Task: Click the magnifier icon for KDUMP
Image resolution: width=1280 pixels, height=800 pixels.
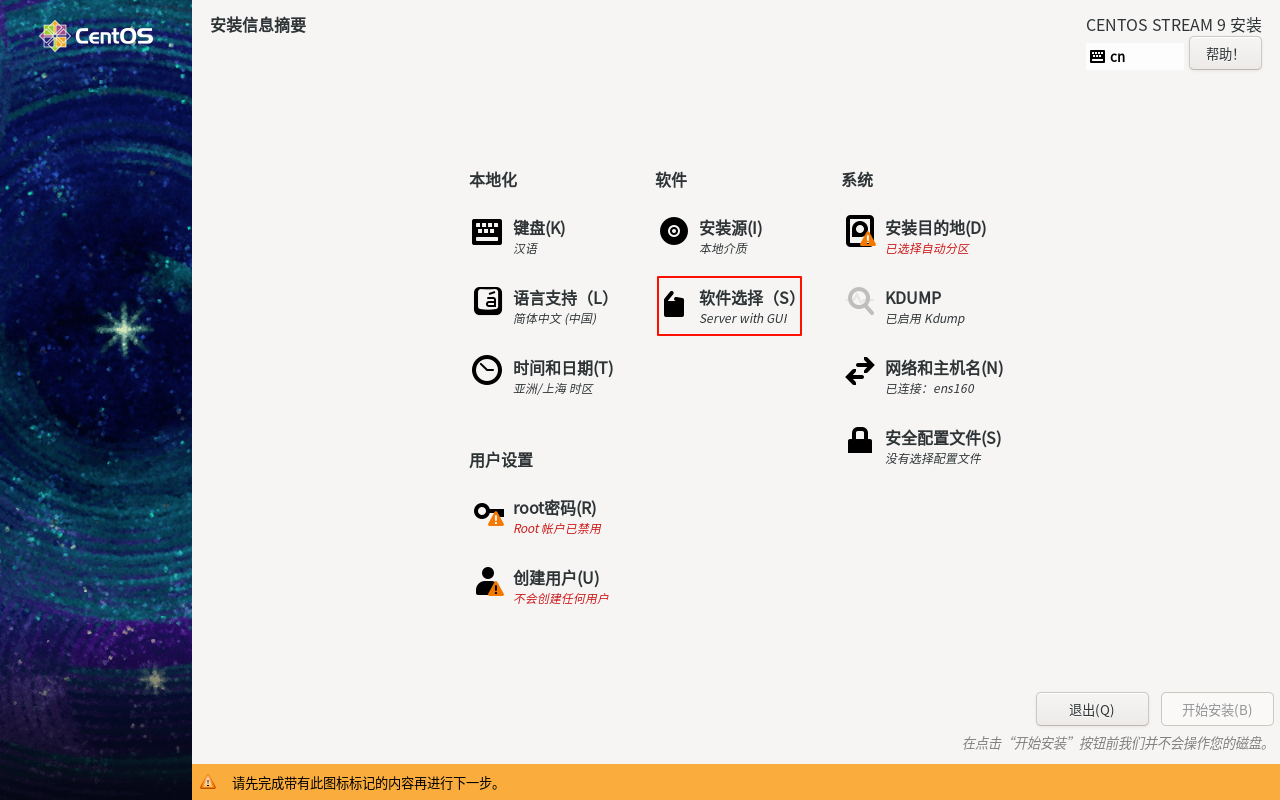Action: [x=860, y=300]
